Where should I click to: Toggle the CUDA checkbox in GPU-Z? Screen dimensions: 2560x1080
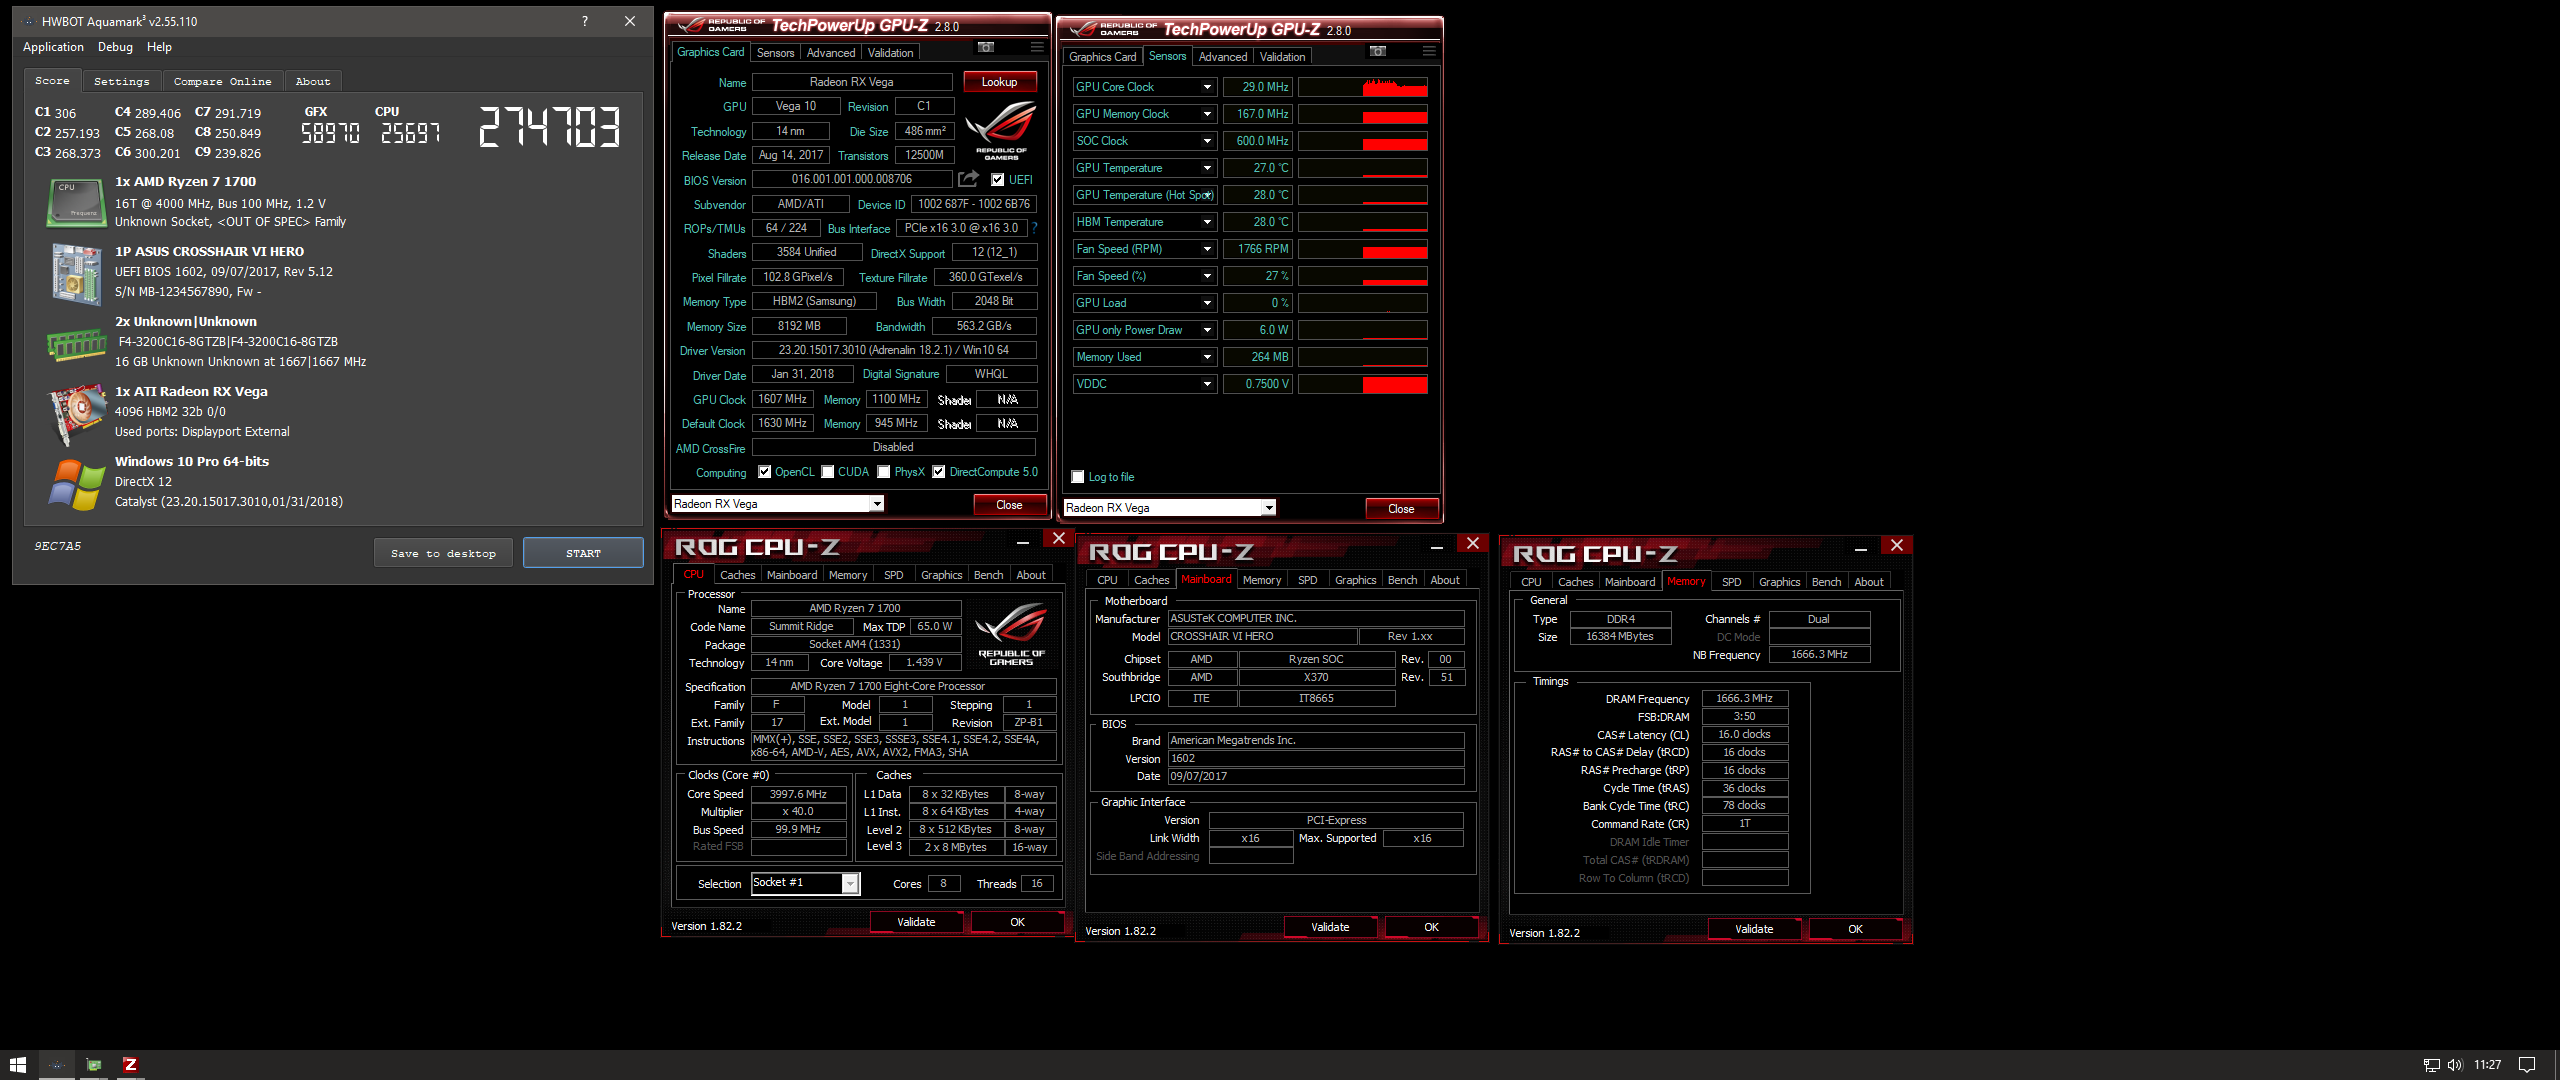tap(828, 472)
